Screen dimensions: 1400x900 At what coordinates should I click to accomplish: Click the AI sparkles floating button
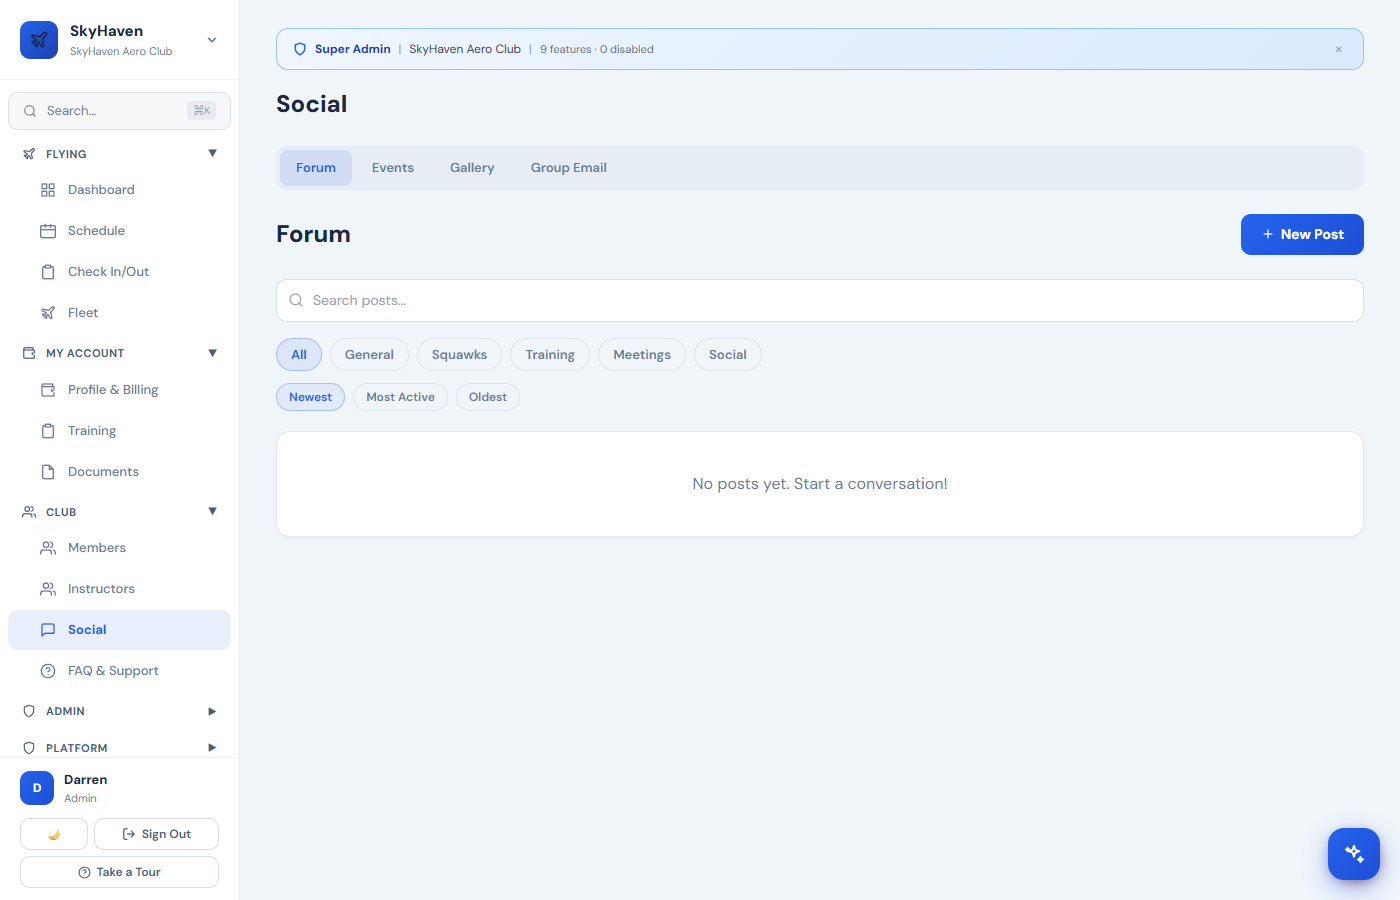pyautogui.click(x=1353, y=853)
